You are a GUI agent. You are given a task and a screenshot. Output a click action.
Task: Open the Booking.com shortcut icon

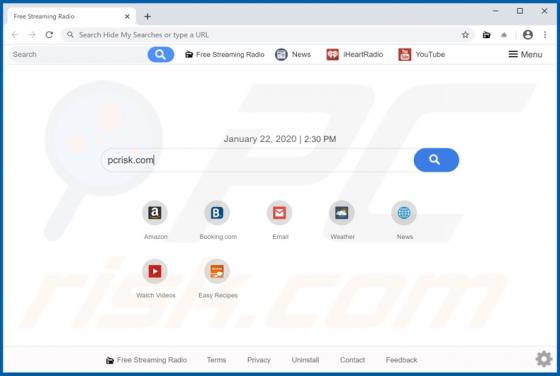[x=217, y=213]
